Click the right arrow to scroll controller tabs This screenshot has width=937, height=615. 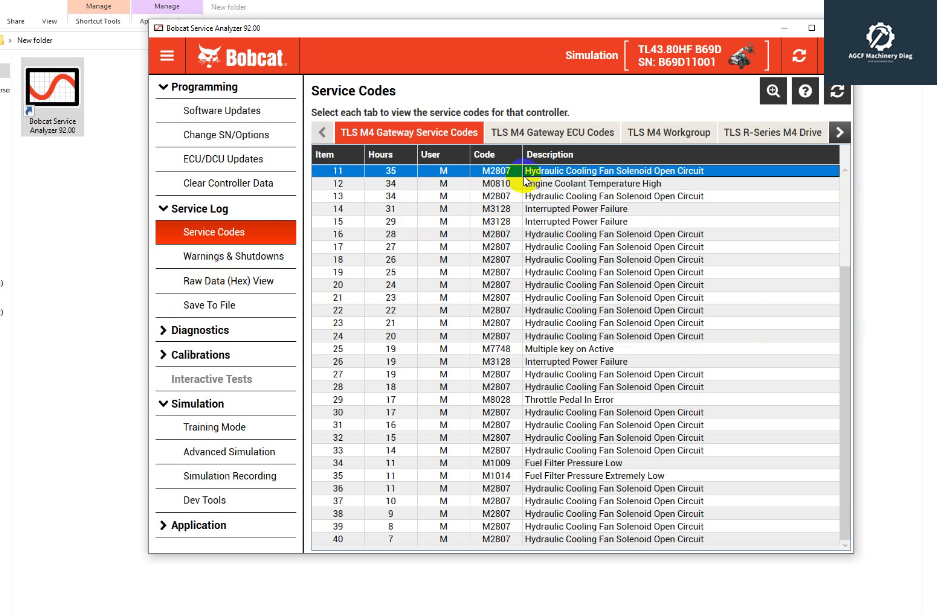[839, 131]
